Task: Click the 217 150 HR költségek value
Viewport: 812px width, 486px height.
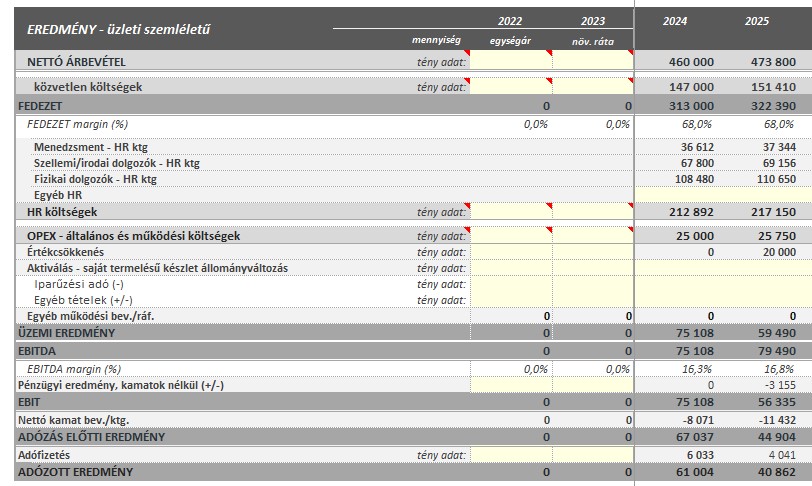Action: [773, 212]
